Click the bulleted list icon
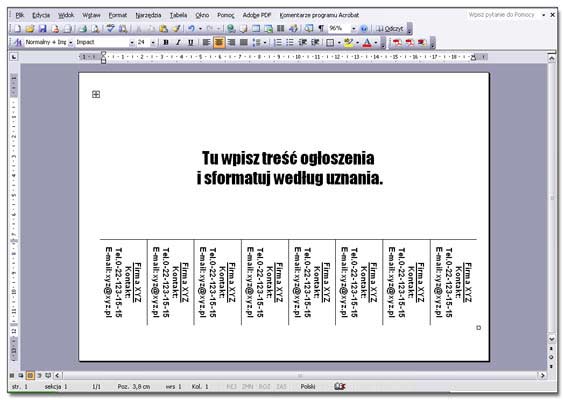The height and width of the screenshot is (400, 565). pyautogui.click(x=290, y=43)
